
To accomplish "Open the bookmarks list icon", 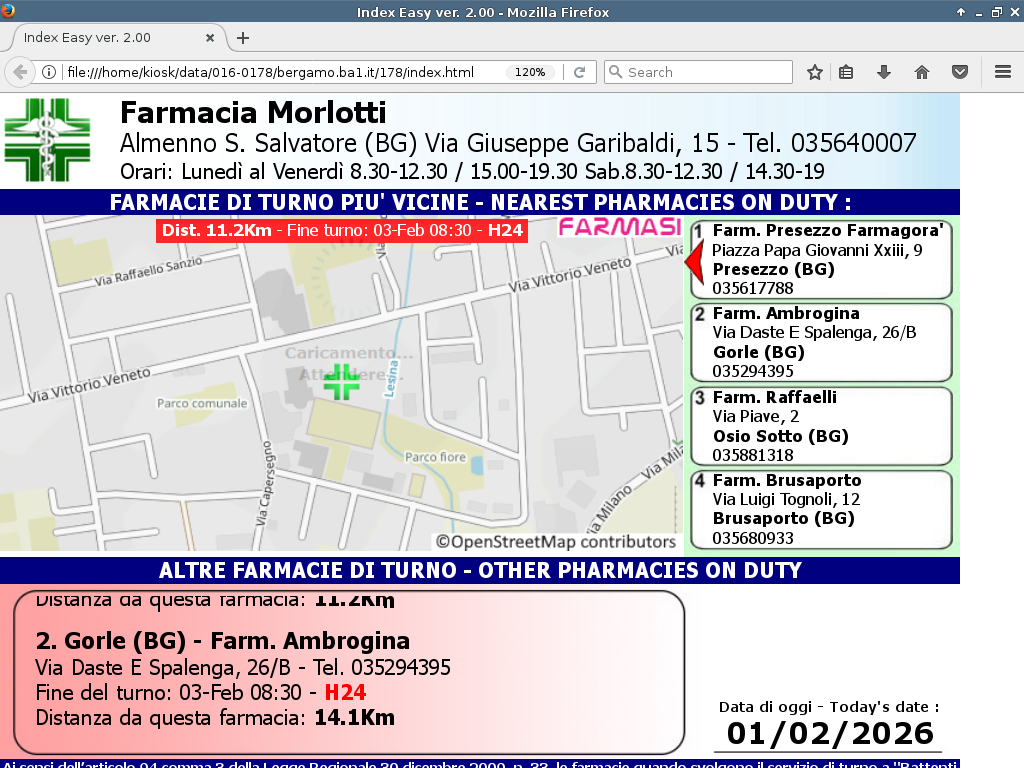I will [847, 72].
